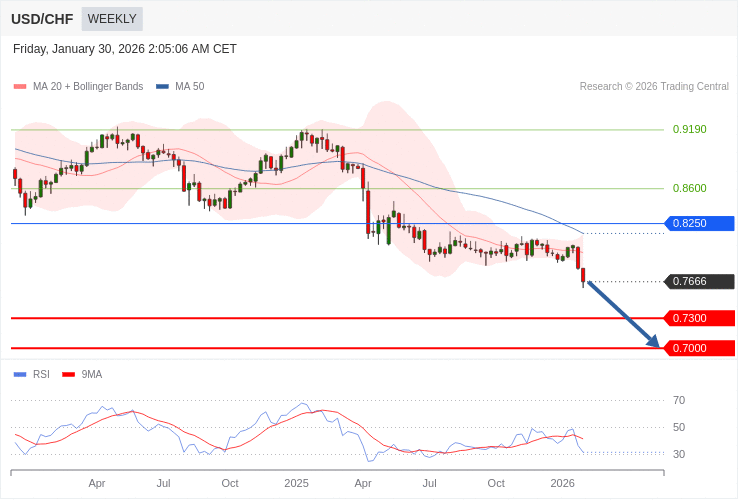Click the RSI 70 axis label
The height and width of the screenshot is (500, 738).
pyautogui.click(x=679, y=401)
